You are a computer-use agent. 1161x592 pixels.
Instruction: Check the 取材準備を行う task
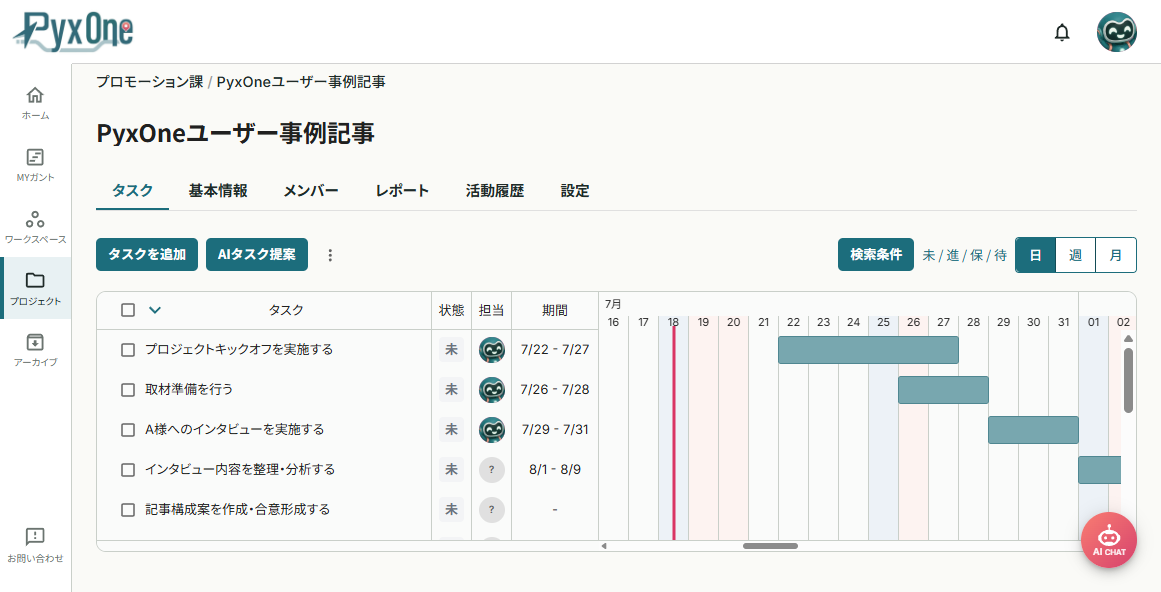click(128, 390)
